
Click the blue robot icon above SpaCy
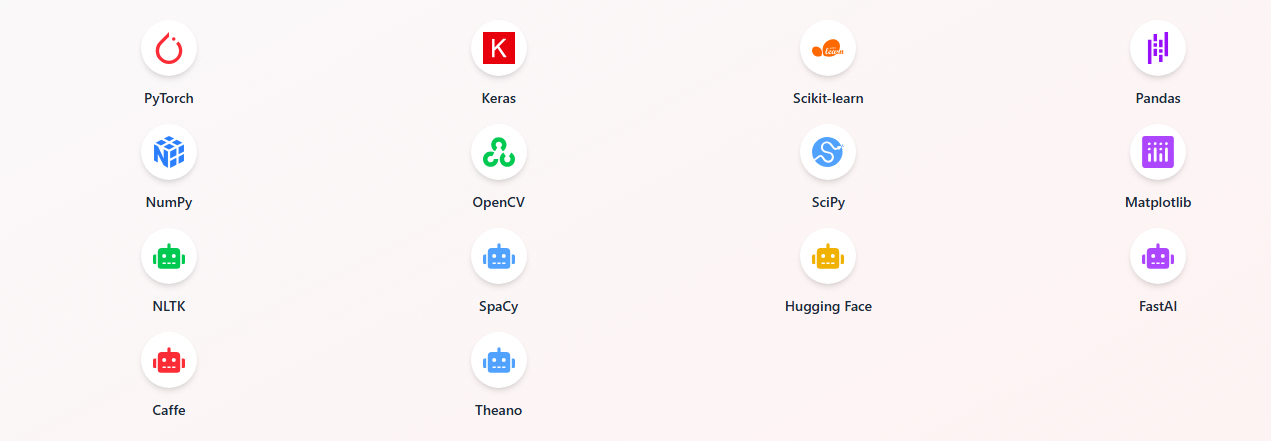(x=499, y=256)
